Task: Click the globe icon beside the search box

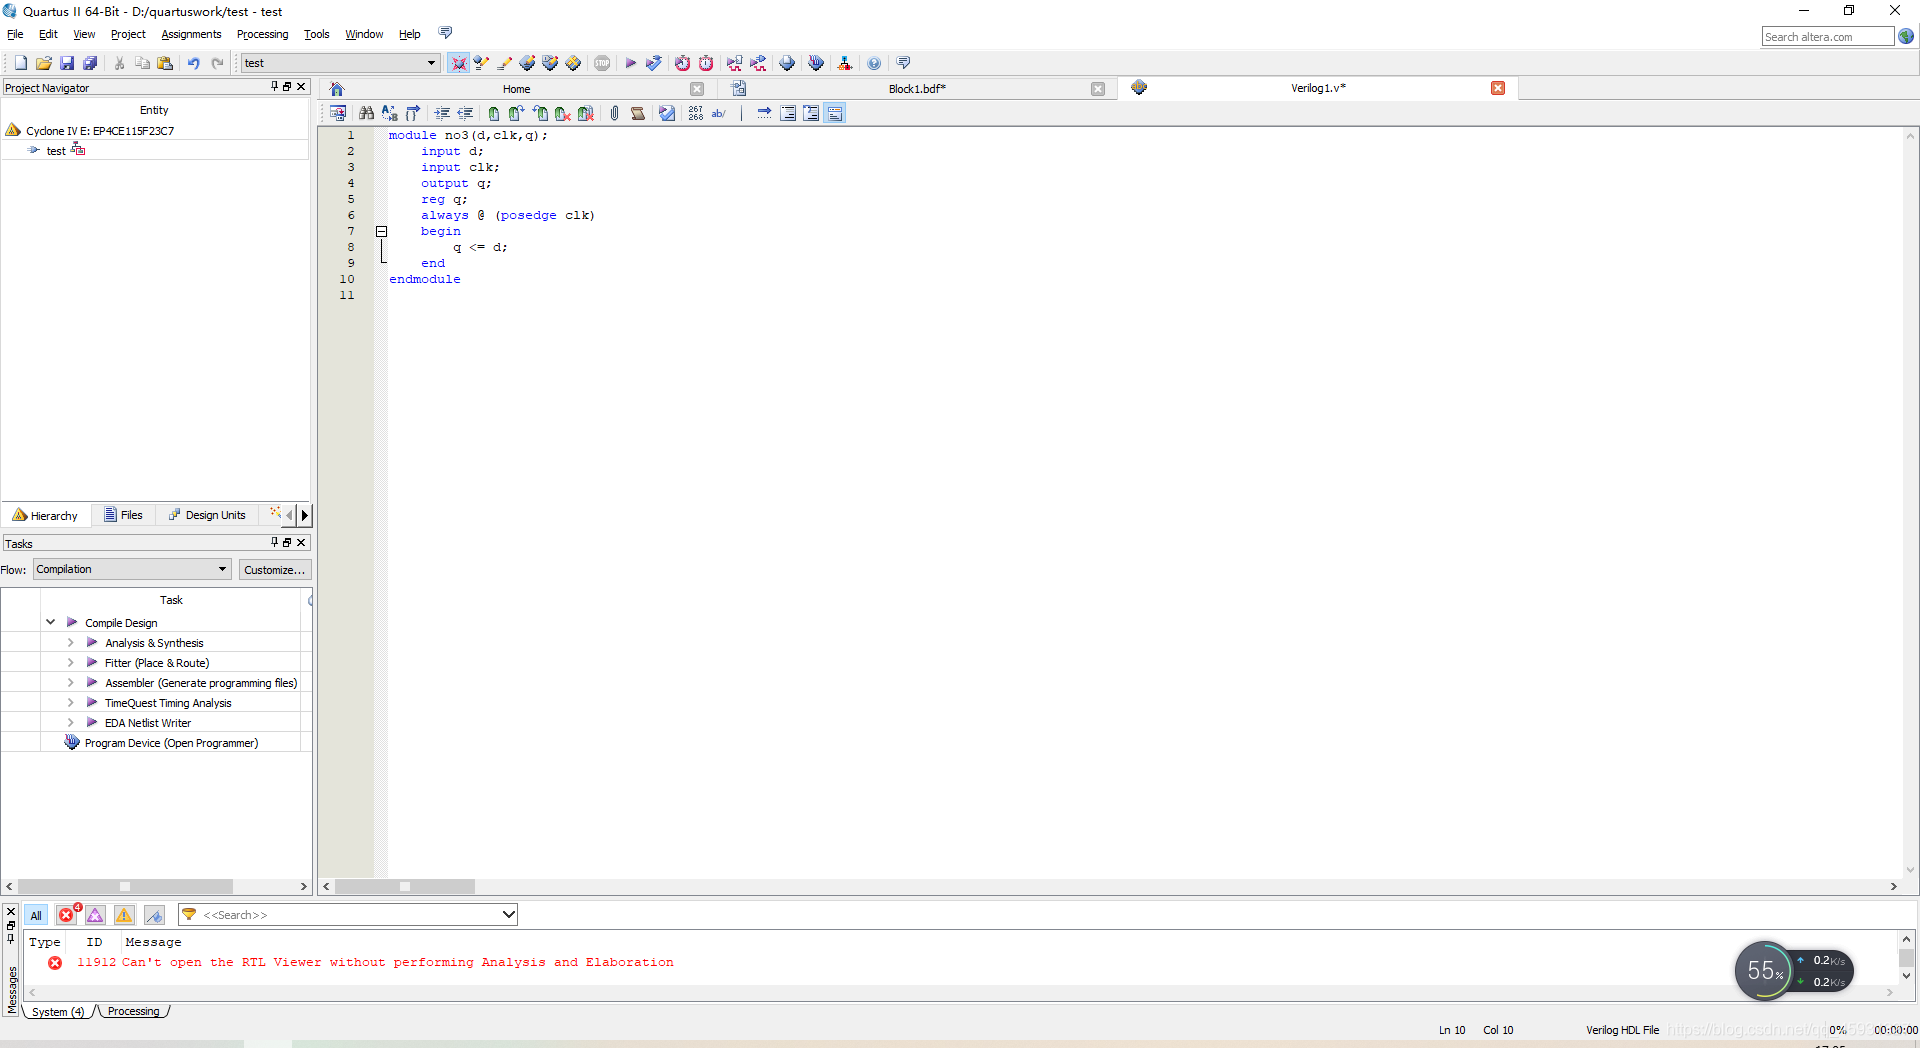Action: 1906,37
